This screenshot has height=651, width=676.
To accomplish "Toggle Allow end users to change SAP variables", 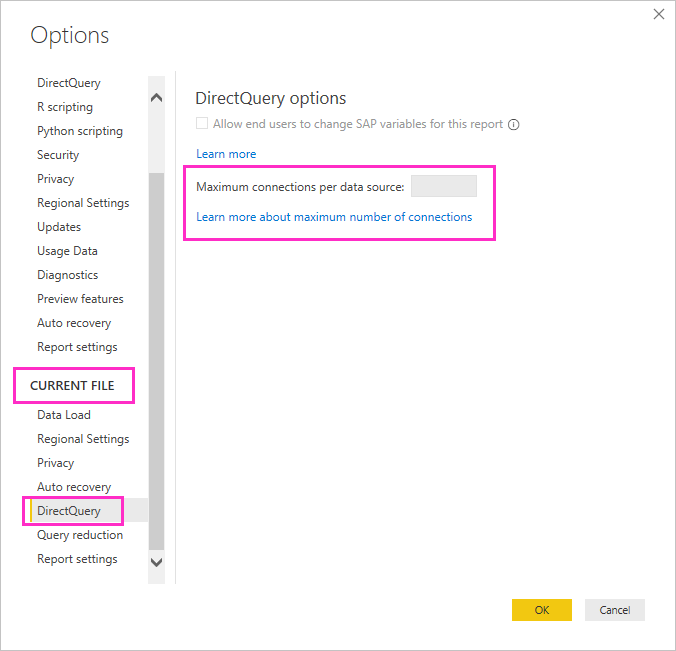I will (x=203, y=125).
